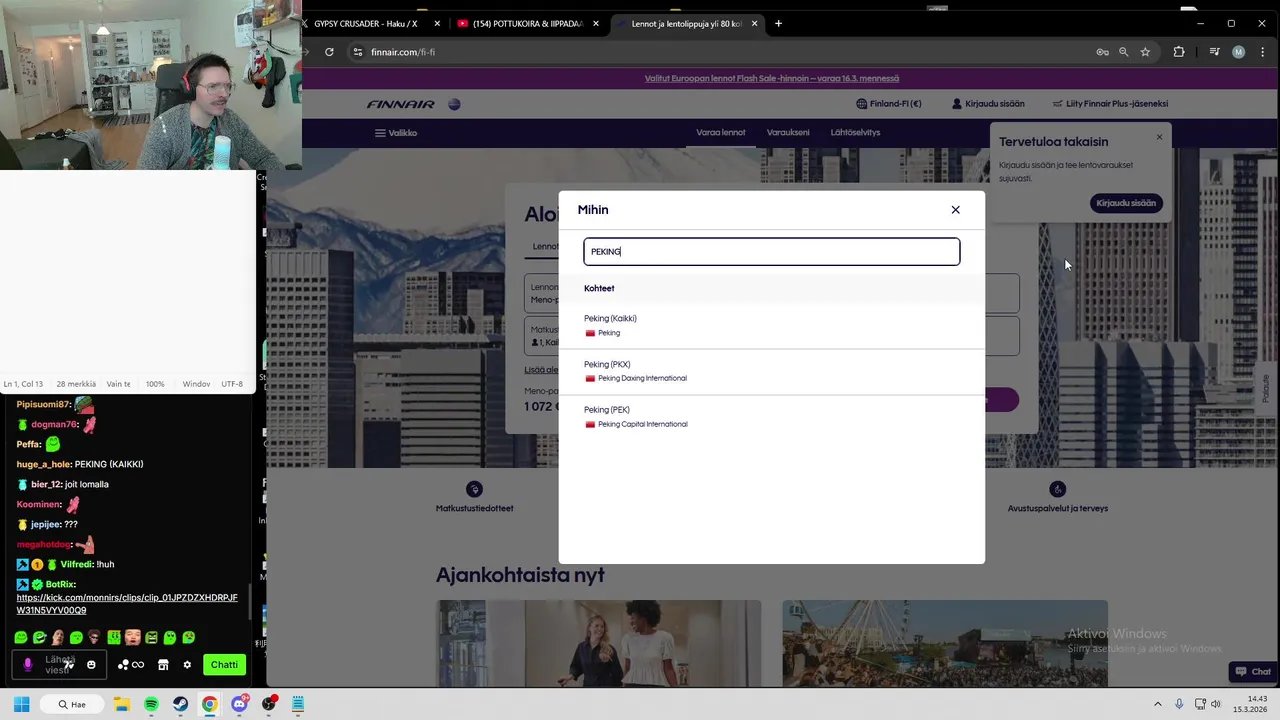Click the purple microphone icon in chat
The height and width of the screenshot is (720, 1280).
click(x=27, y=665)
